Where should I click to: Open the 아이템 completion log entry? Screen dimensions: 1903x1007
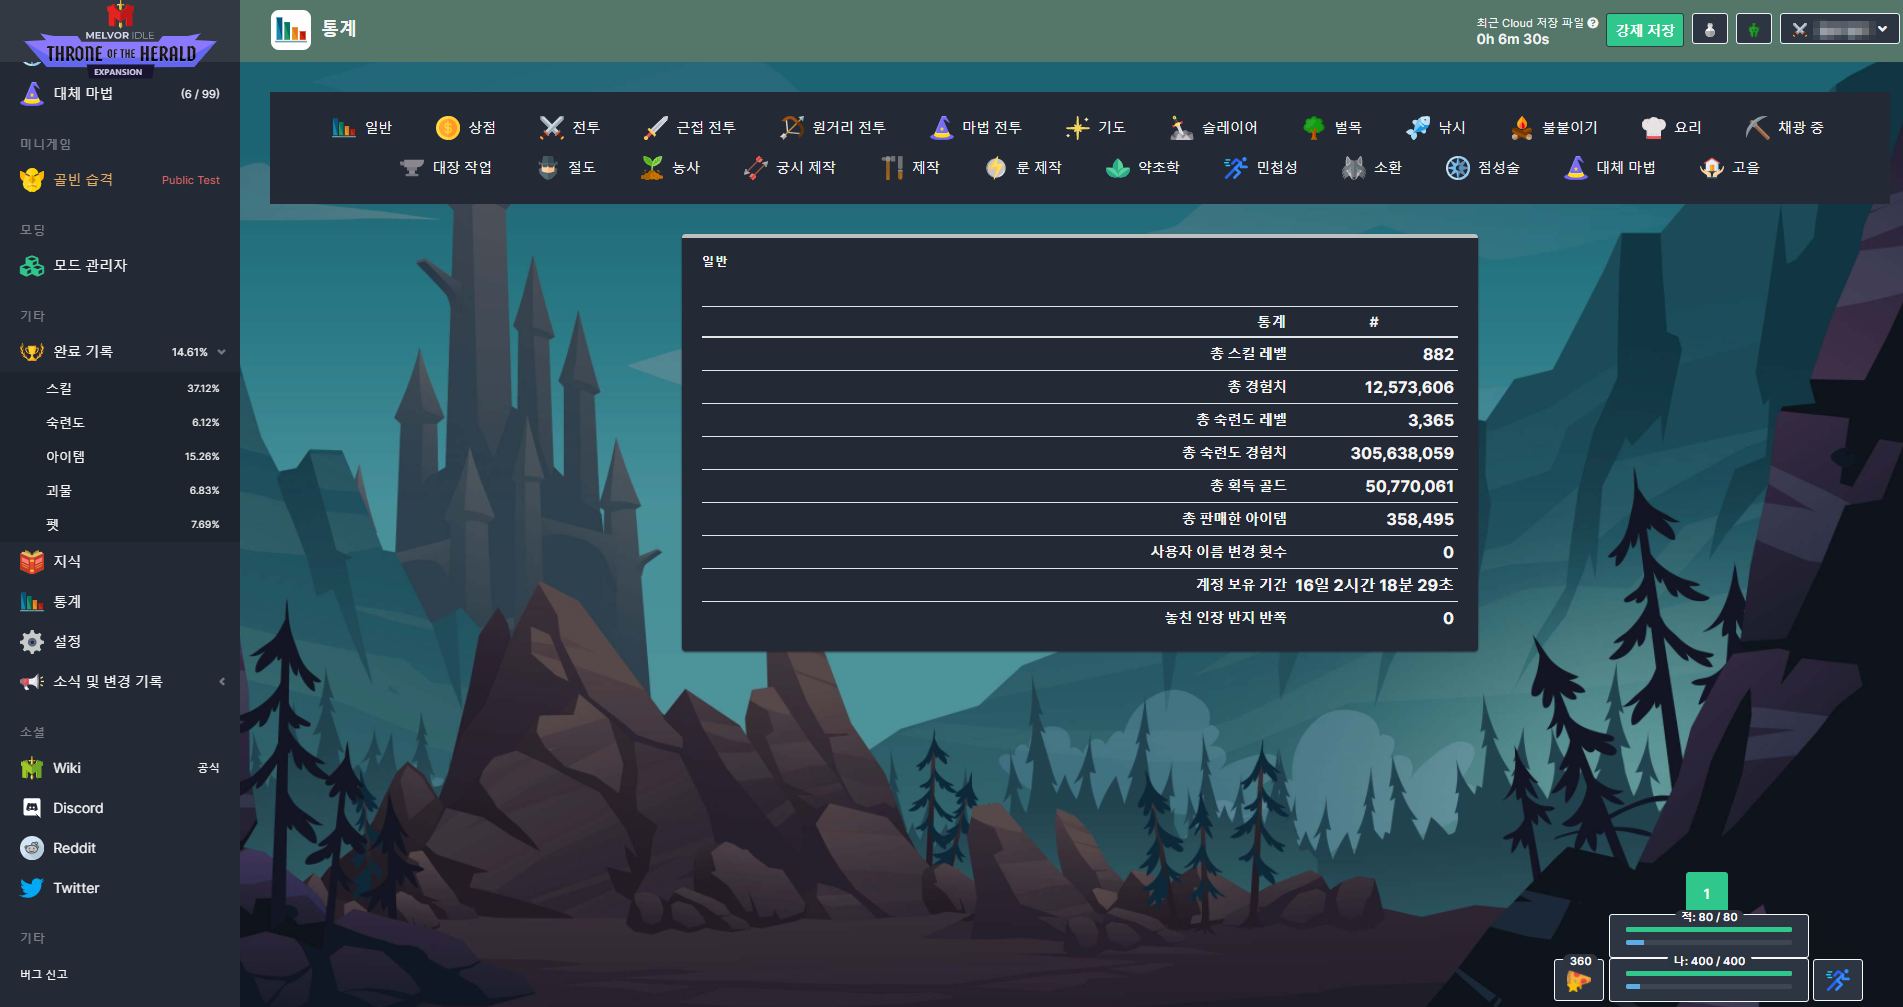pos(120,456)
